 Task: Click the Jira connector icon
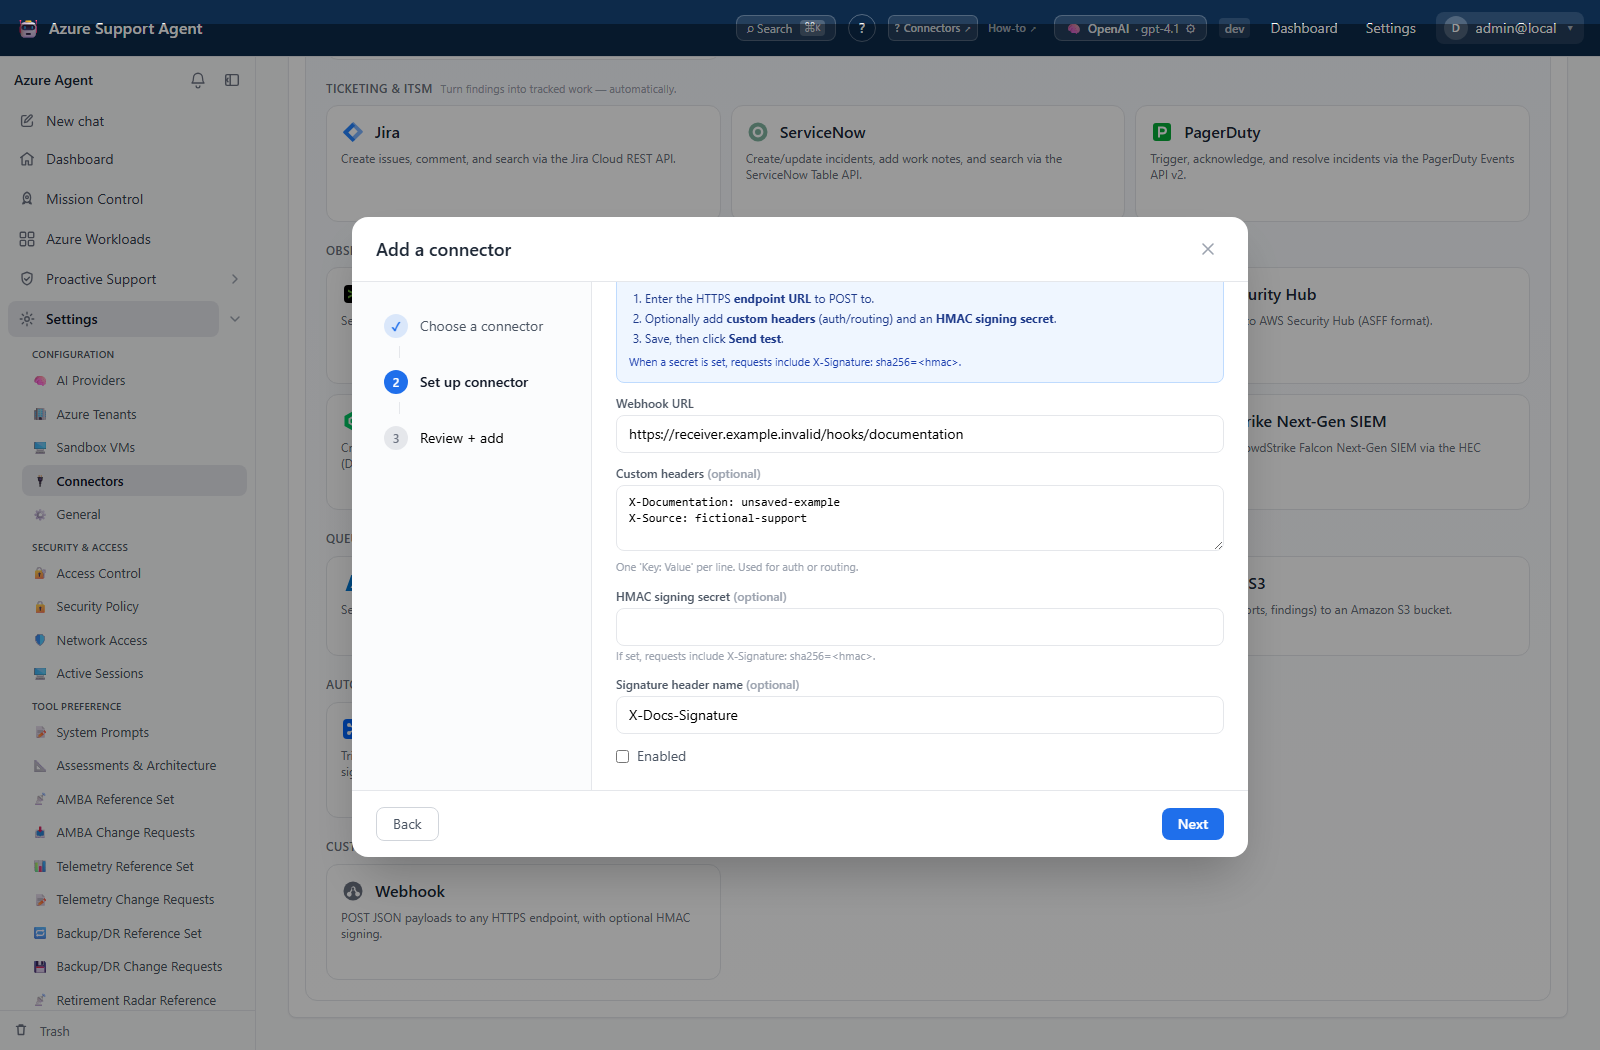pos(353,132)
